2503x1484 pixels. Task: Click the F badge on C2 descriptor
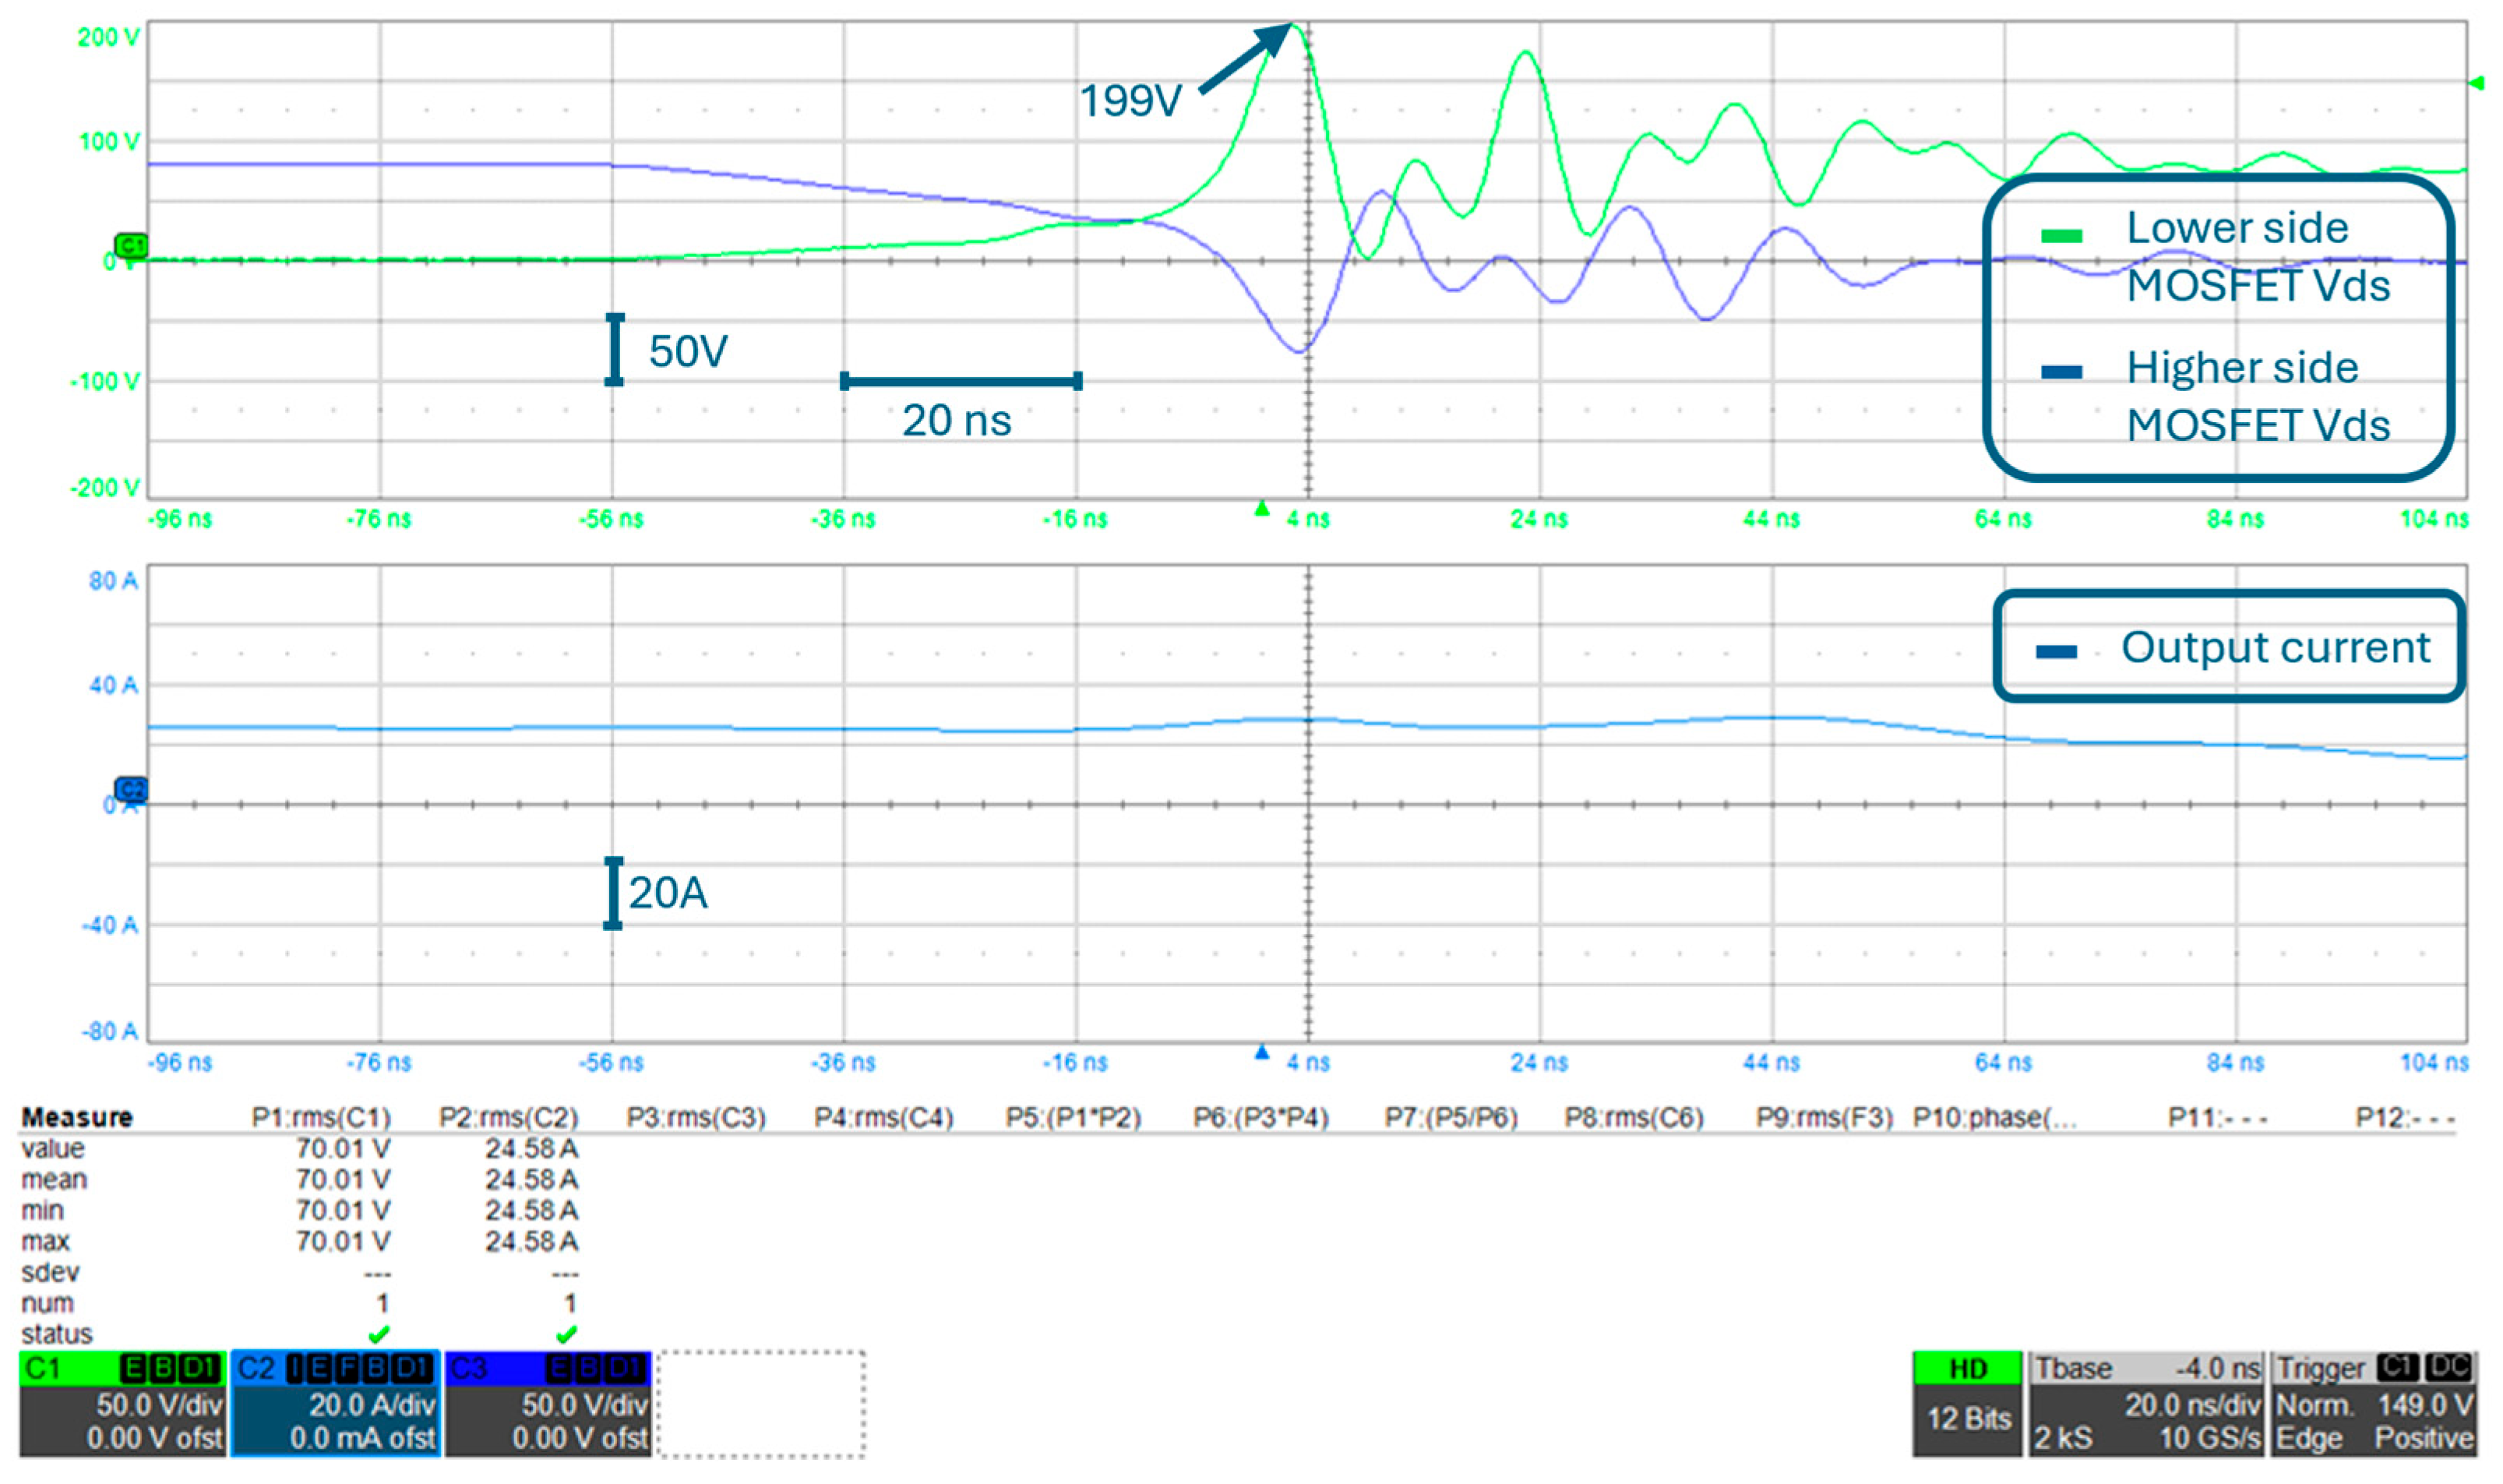pyautogui.click(x=348, y=1367)
